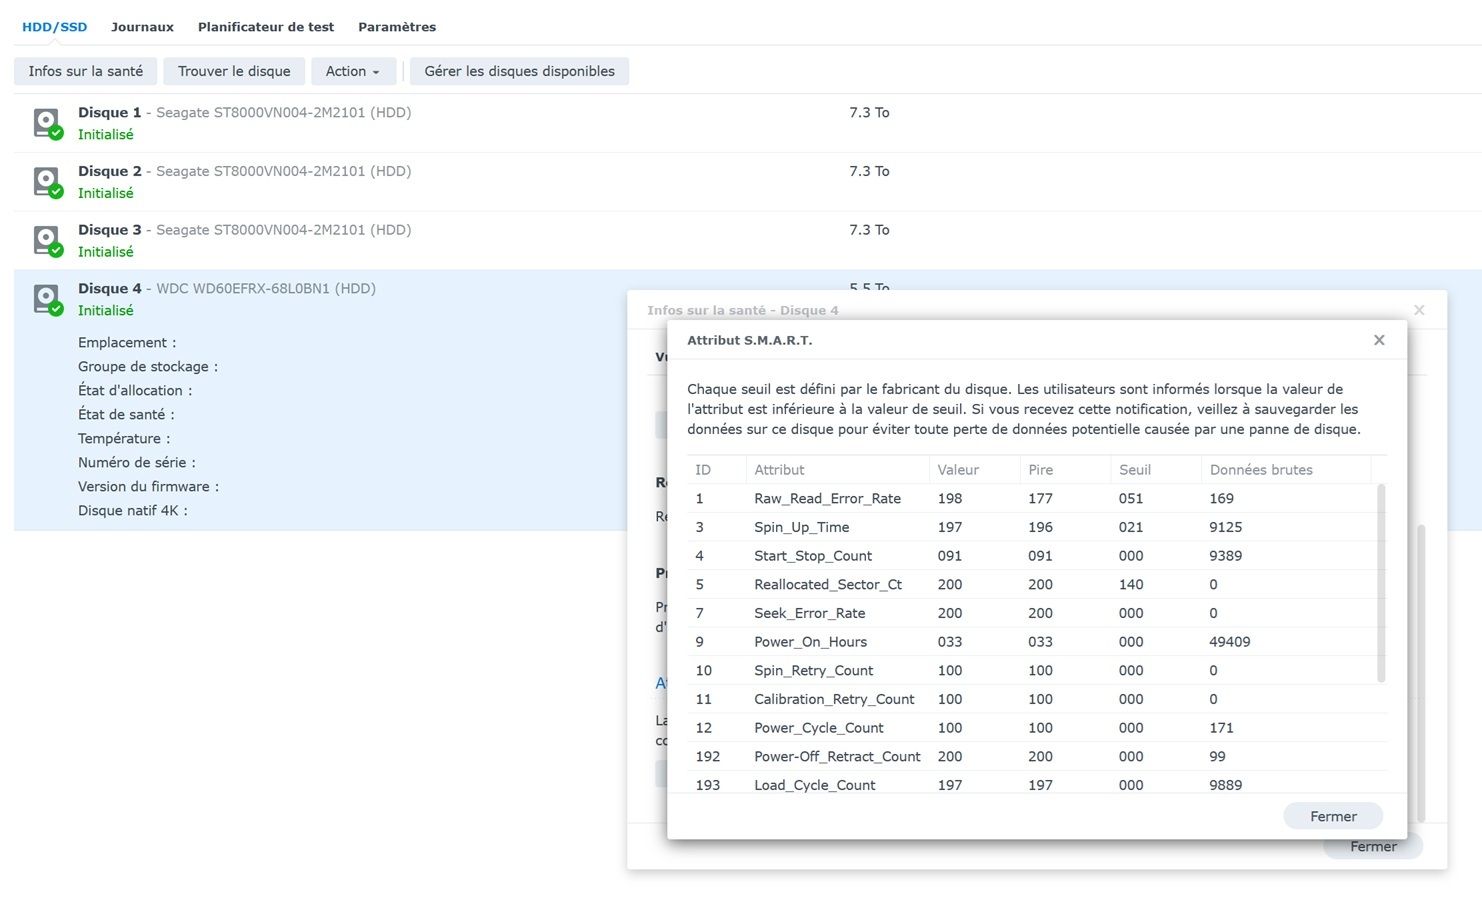Select the Seek_Error_Rate attribute row

coord(1031,613)
